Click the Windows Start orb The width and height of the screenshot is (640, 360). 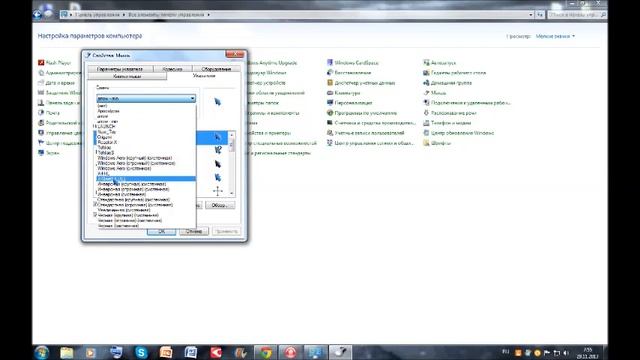[42, 352]
